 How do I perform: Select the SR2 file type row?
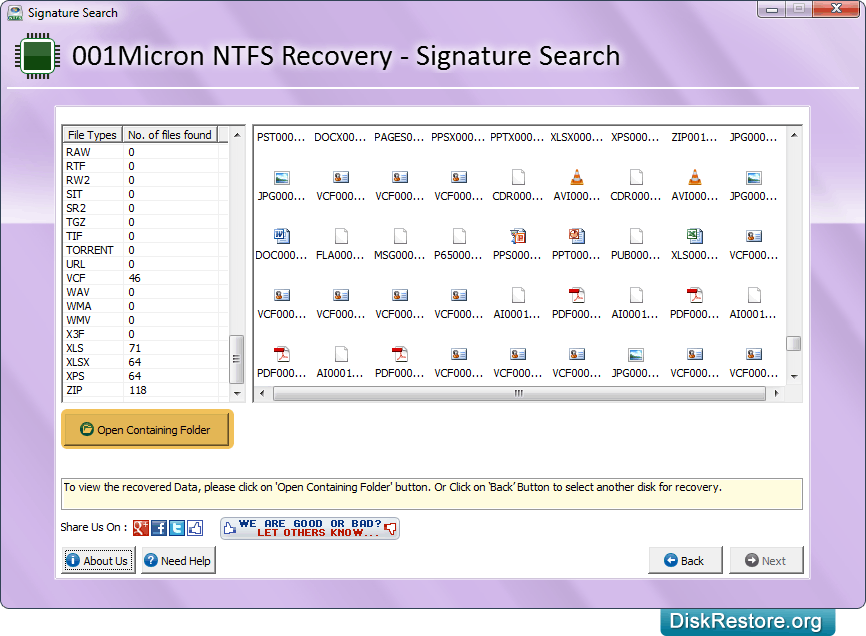click(145, 208)
